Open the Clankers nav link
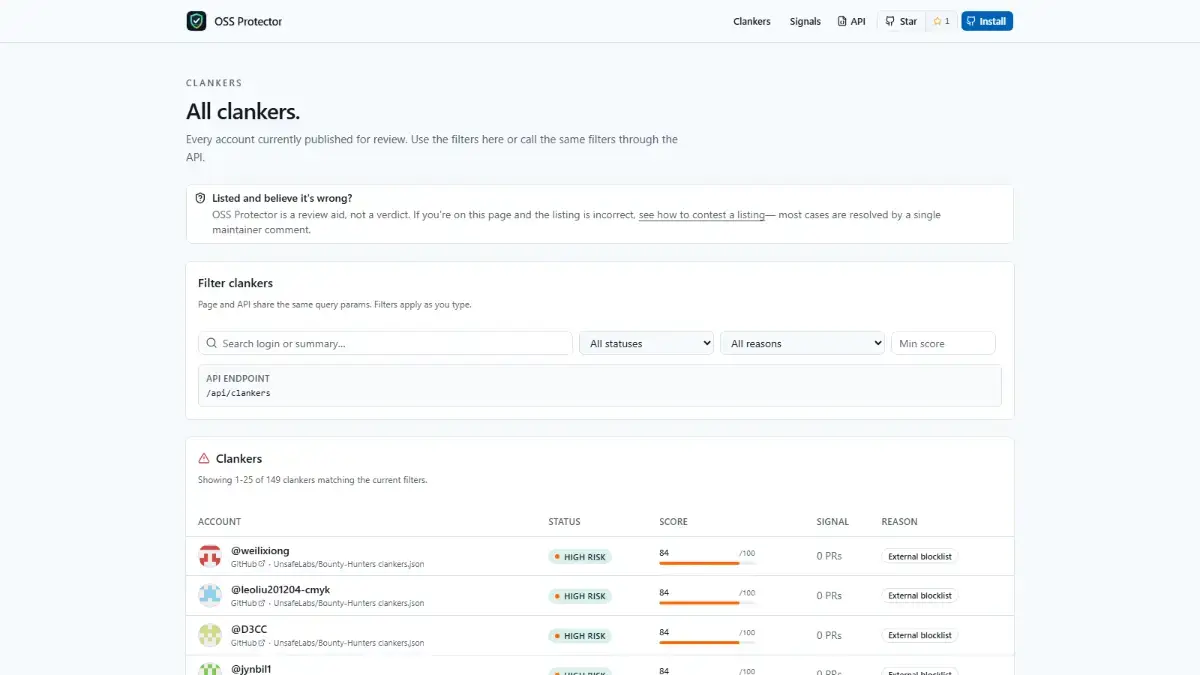 point(752,21)
